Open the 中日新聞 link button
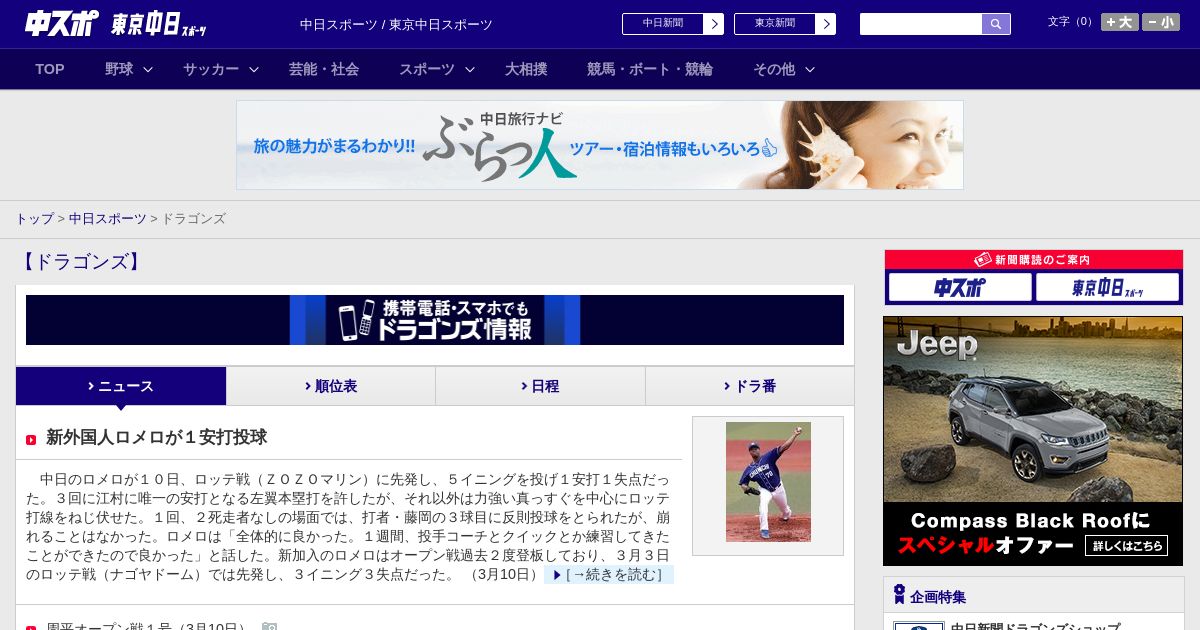This screenshot has width=1200, height=630. coord(663,24)
